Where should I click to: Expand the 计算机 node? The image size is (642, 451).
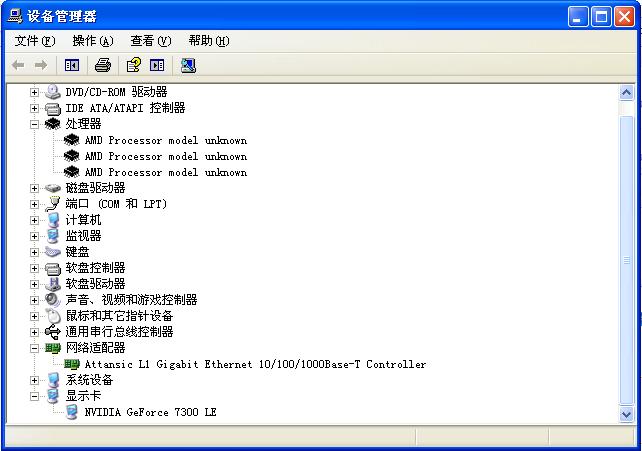(34, 220)
